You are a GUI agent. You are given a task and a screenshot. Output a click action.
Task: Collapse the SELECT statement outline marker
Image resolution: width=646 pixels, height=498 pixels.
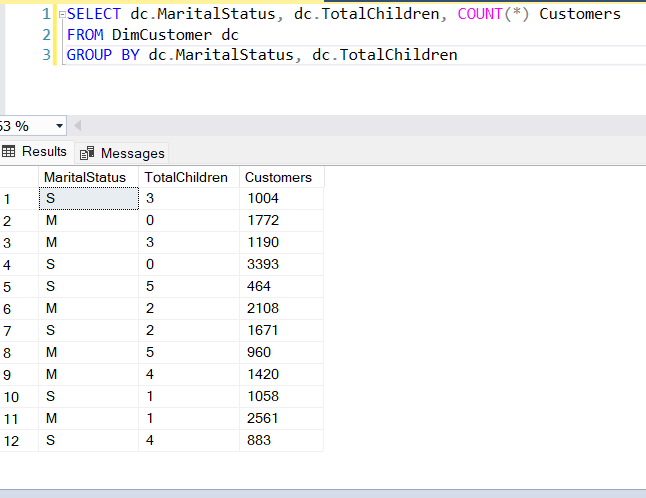click(x=61, y=14)
